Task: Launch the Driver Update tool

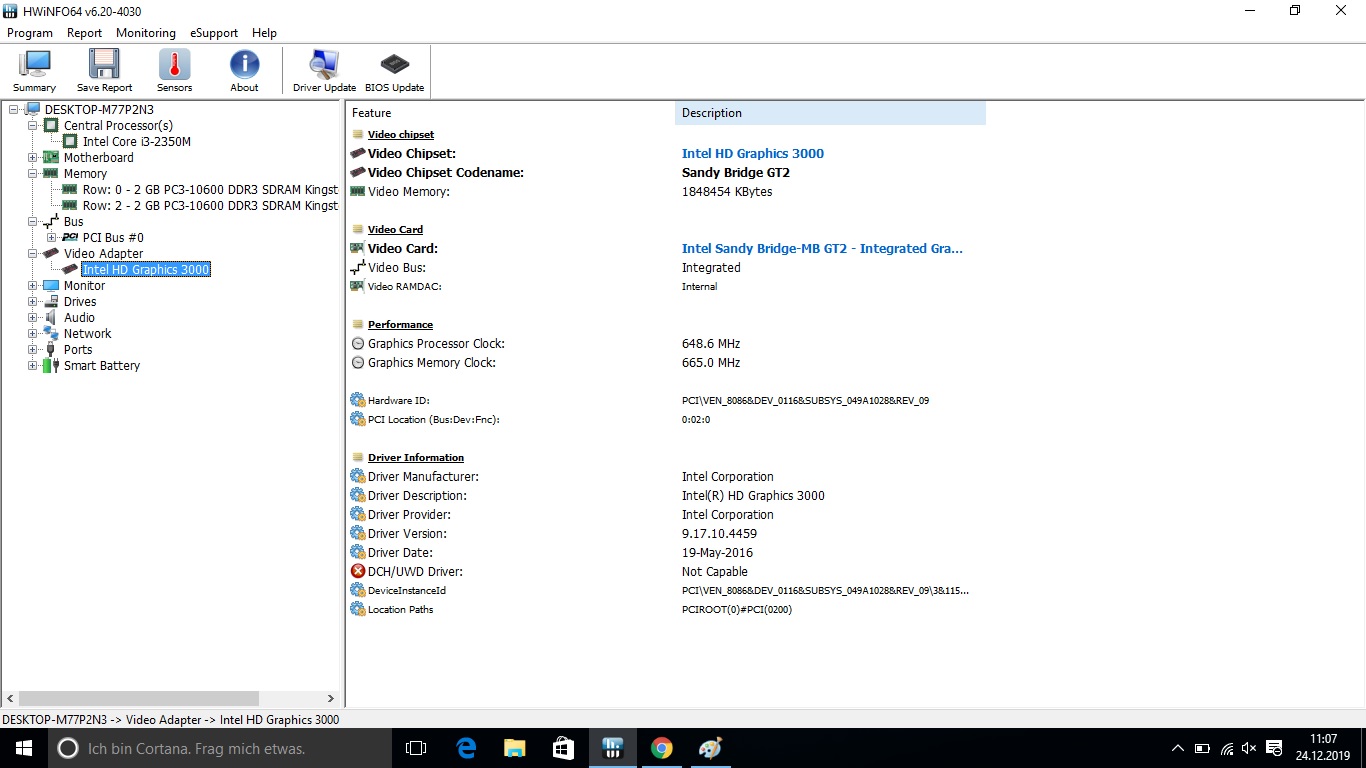Action: [324, 71]
